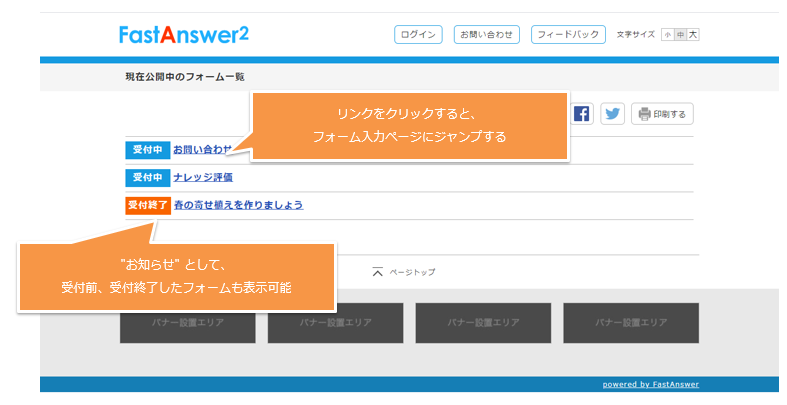The width and height of the screenshot is (787, 405).
Task: Follow the powered by FastAnswer link
Action: pos(650,384)
